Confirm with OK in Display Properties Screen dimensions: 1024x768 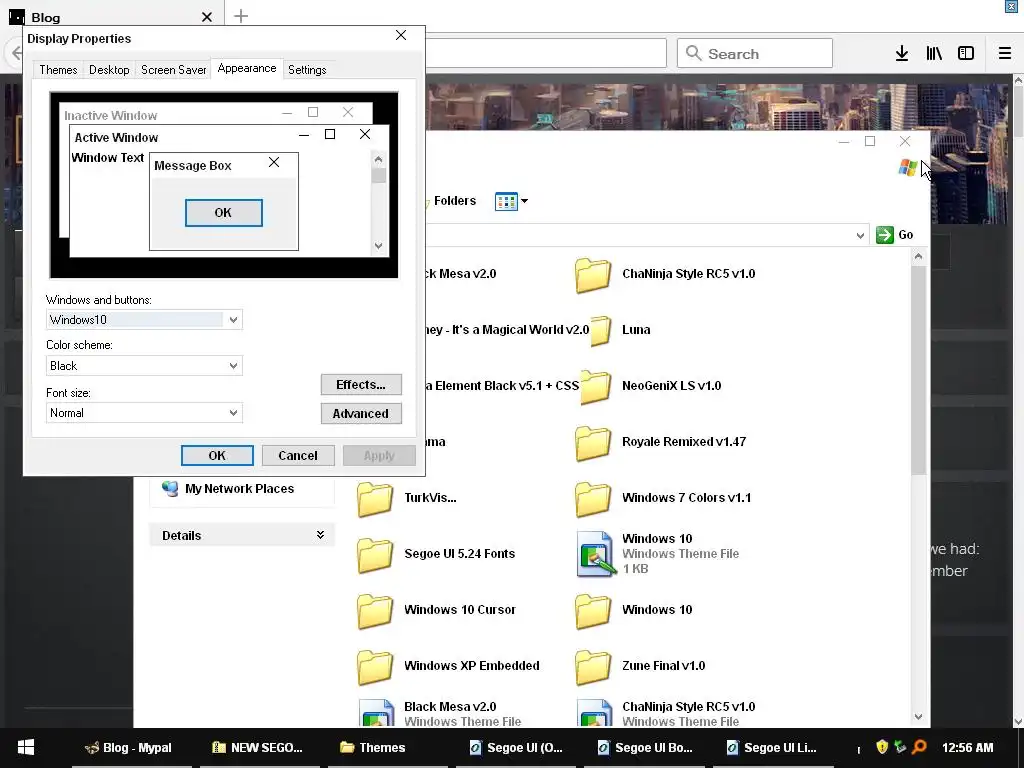[217, 456]
